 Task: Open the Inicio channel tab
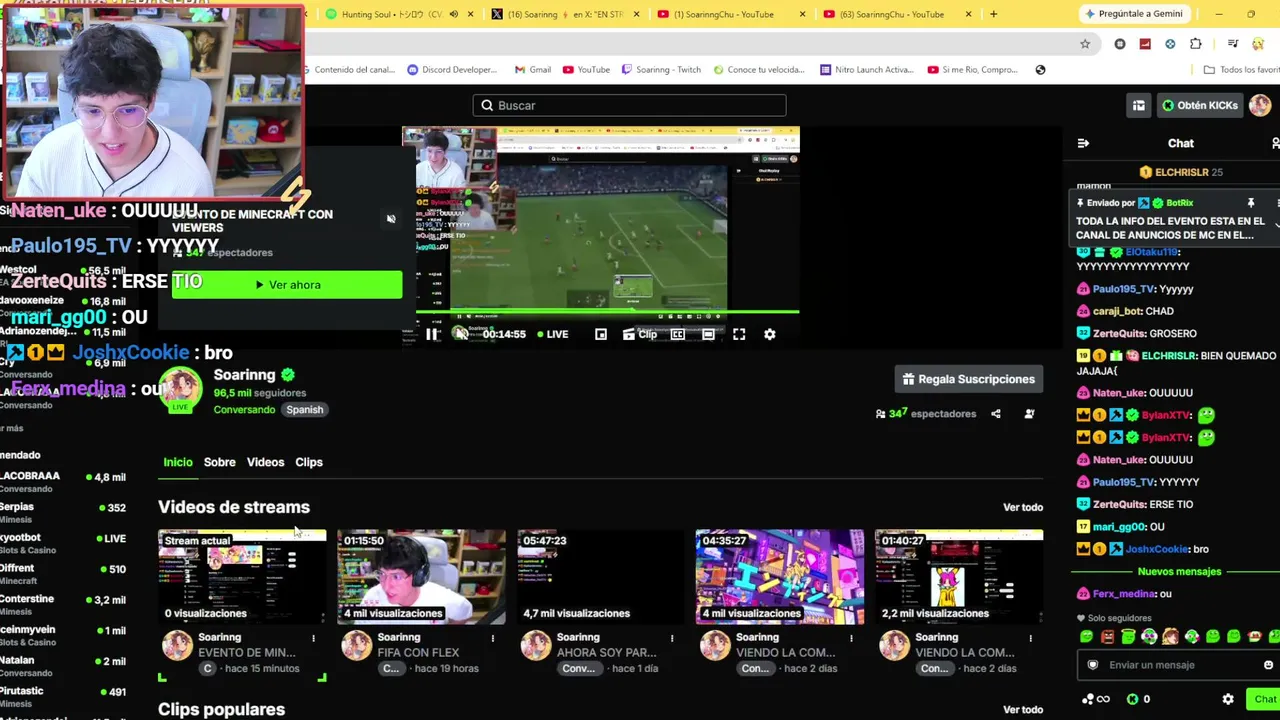[x=178, y=462]
